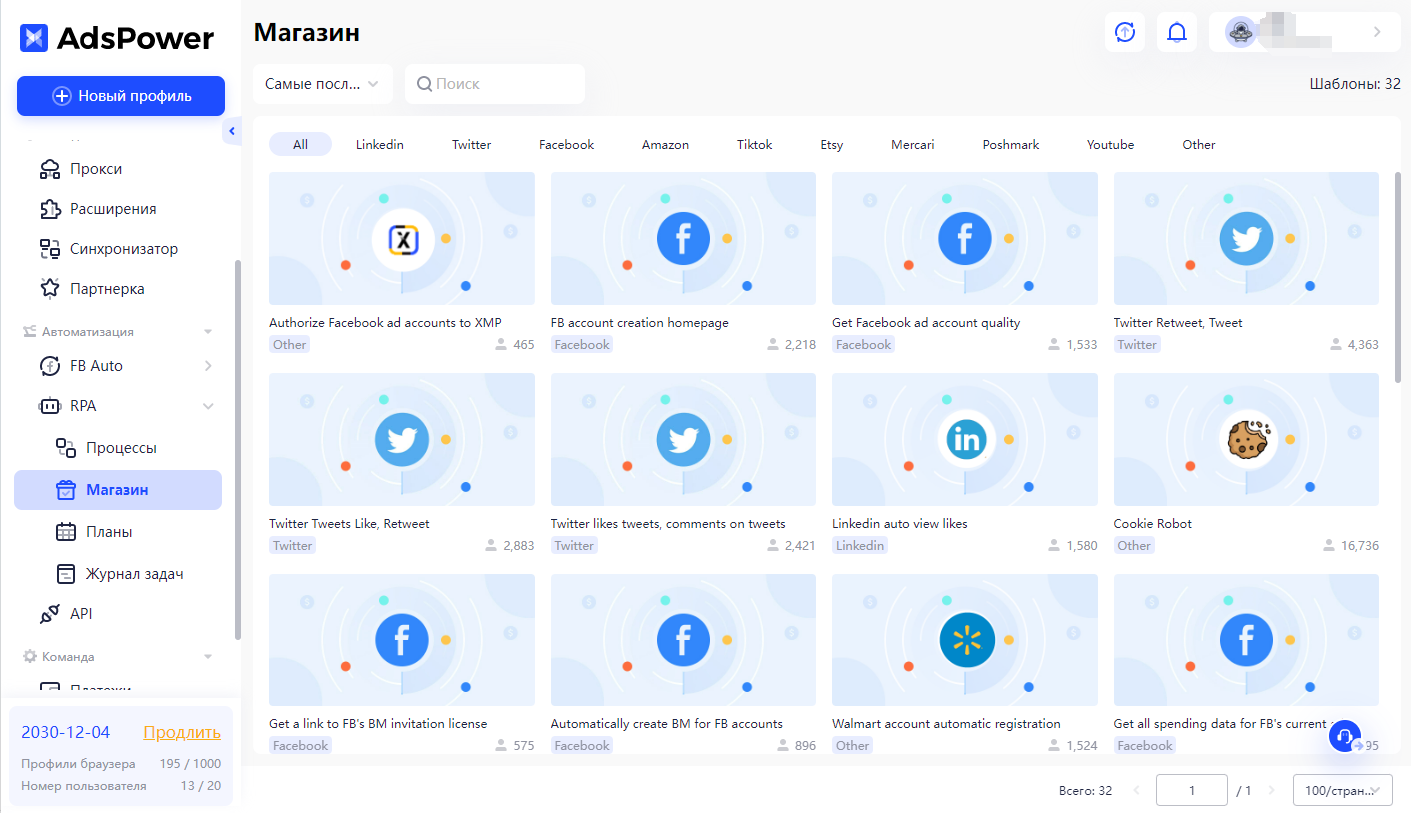Open the support headset chat button
Viewport: 1411px width, 813px height.
pyautogui.click(x=1345, y=737)
